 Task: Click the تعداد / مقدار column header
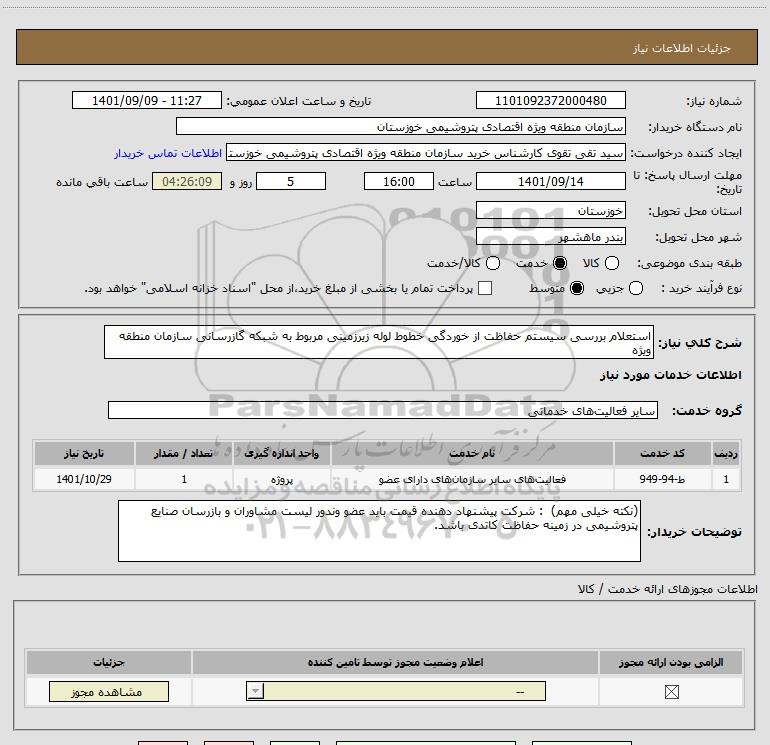[184, 453]
